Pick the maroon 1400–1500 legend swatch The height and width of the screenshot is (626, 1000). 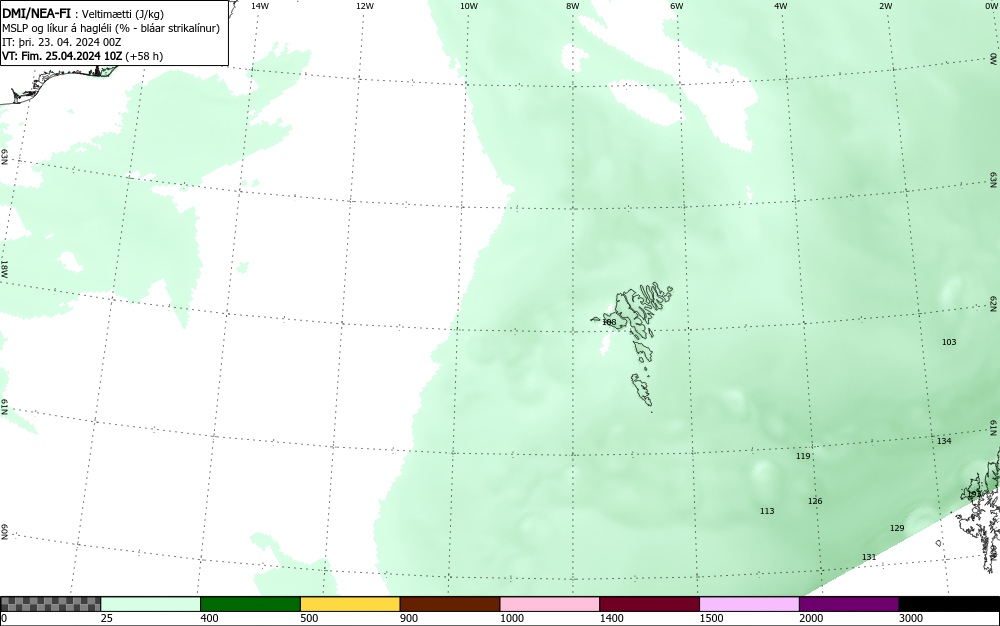649,604
